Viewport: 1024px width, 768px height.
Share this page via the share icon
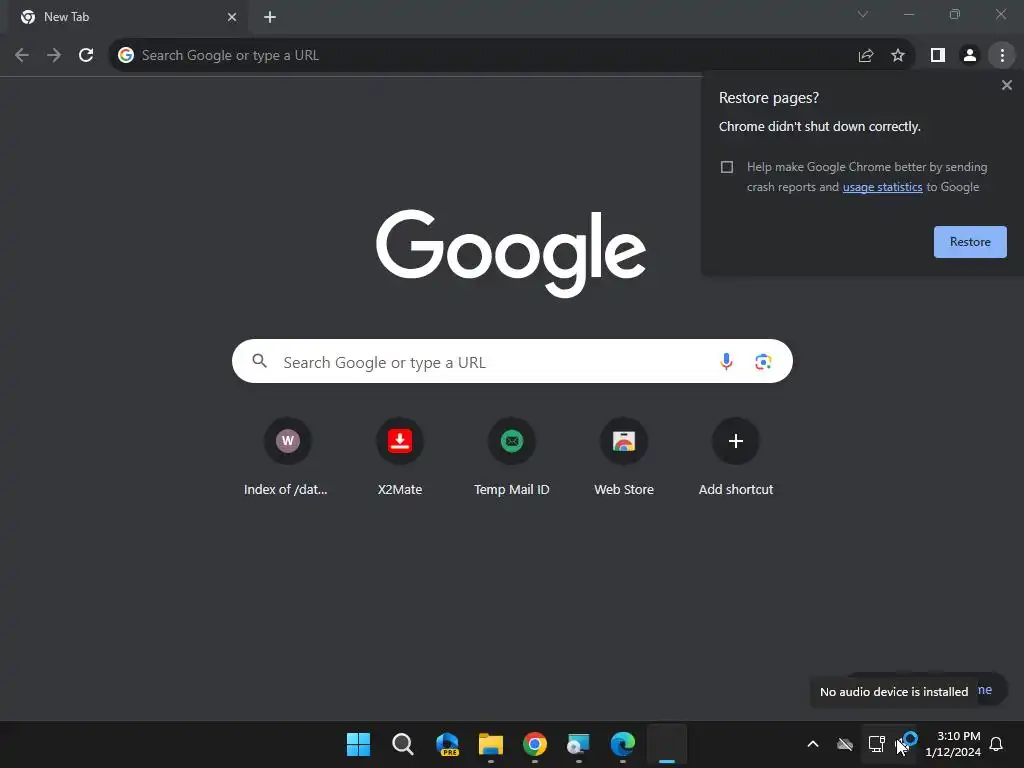866,56
